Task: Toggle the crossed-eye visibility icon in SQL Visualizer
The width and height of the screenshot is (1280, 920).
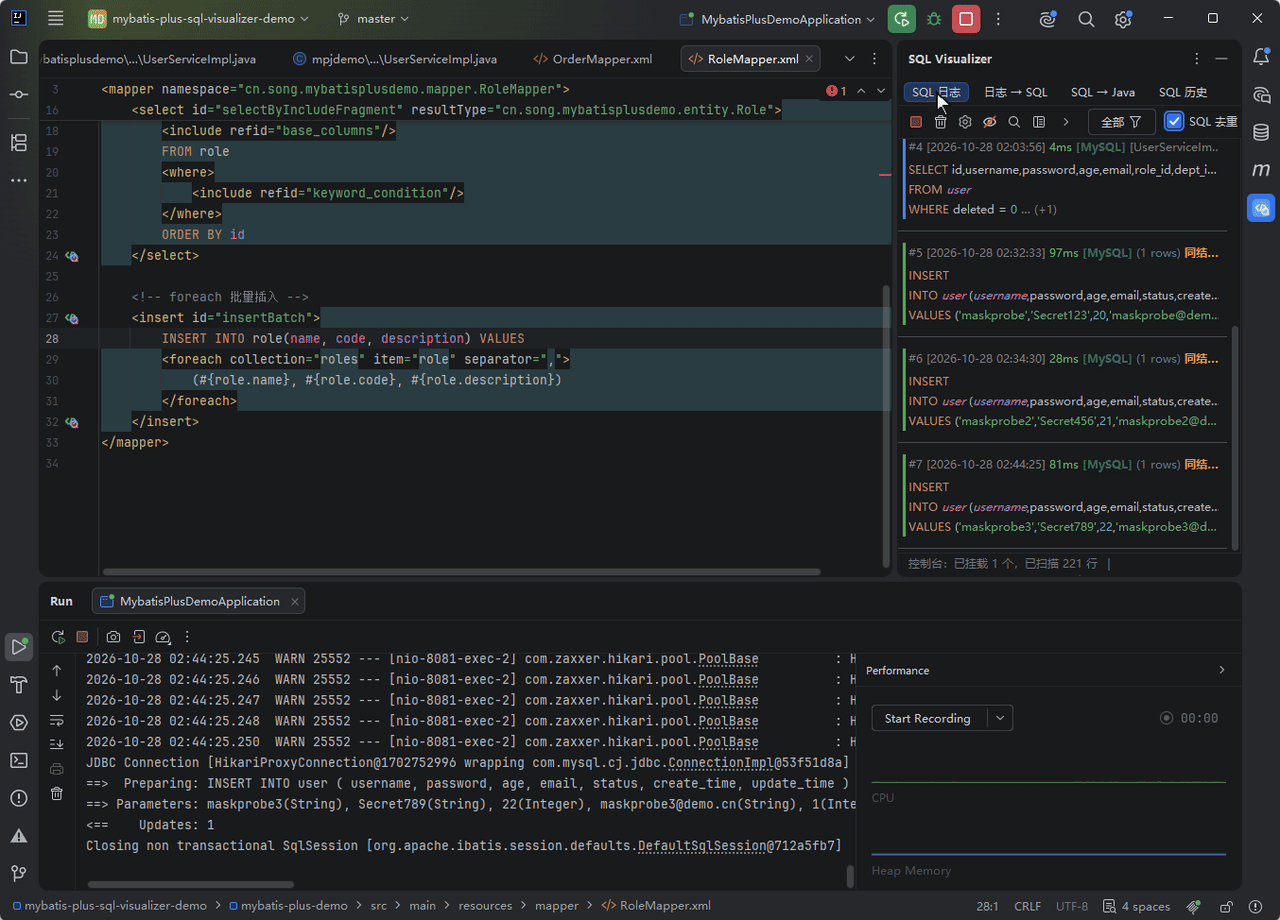Action: (x=990, y=122)
